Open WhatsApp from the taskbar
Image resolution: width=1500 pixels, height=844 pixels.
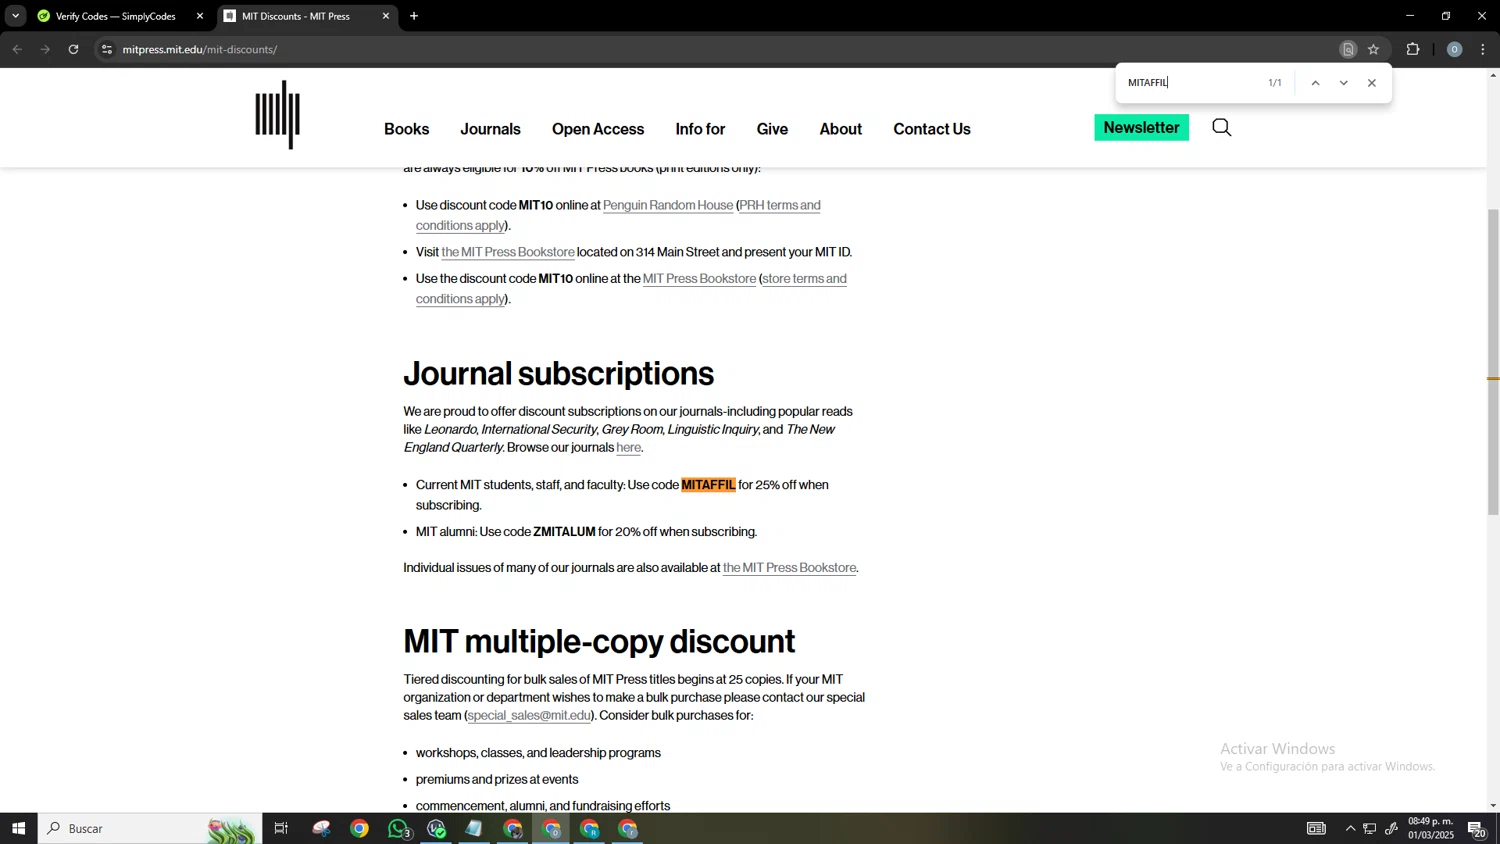(x=398, y=828)
